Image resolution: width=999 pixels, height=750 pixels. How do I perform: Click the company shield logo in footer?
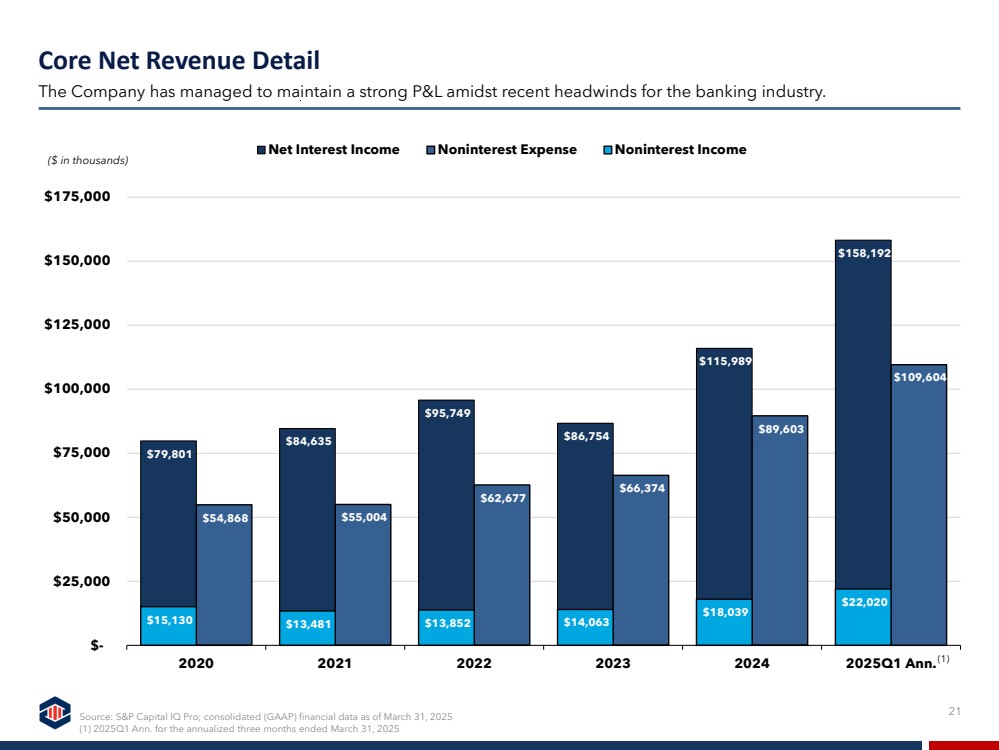click(55, 712)
